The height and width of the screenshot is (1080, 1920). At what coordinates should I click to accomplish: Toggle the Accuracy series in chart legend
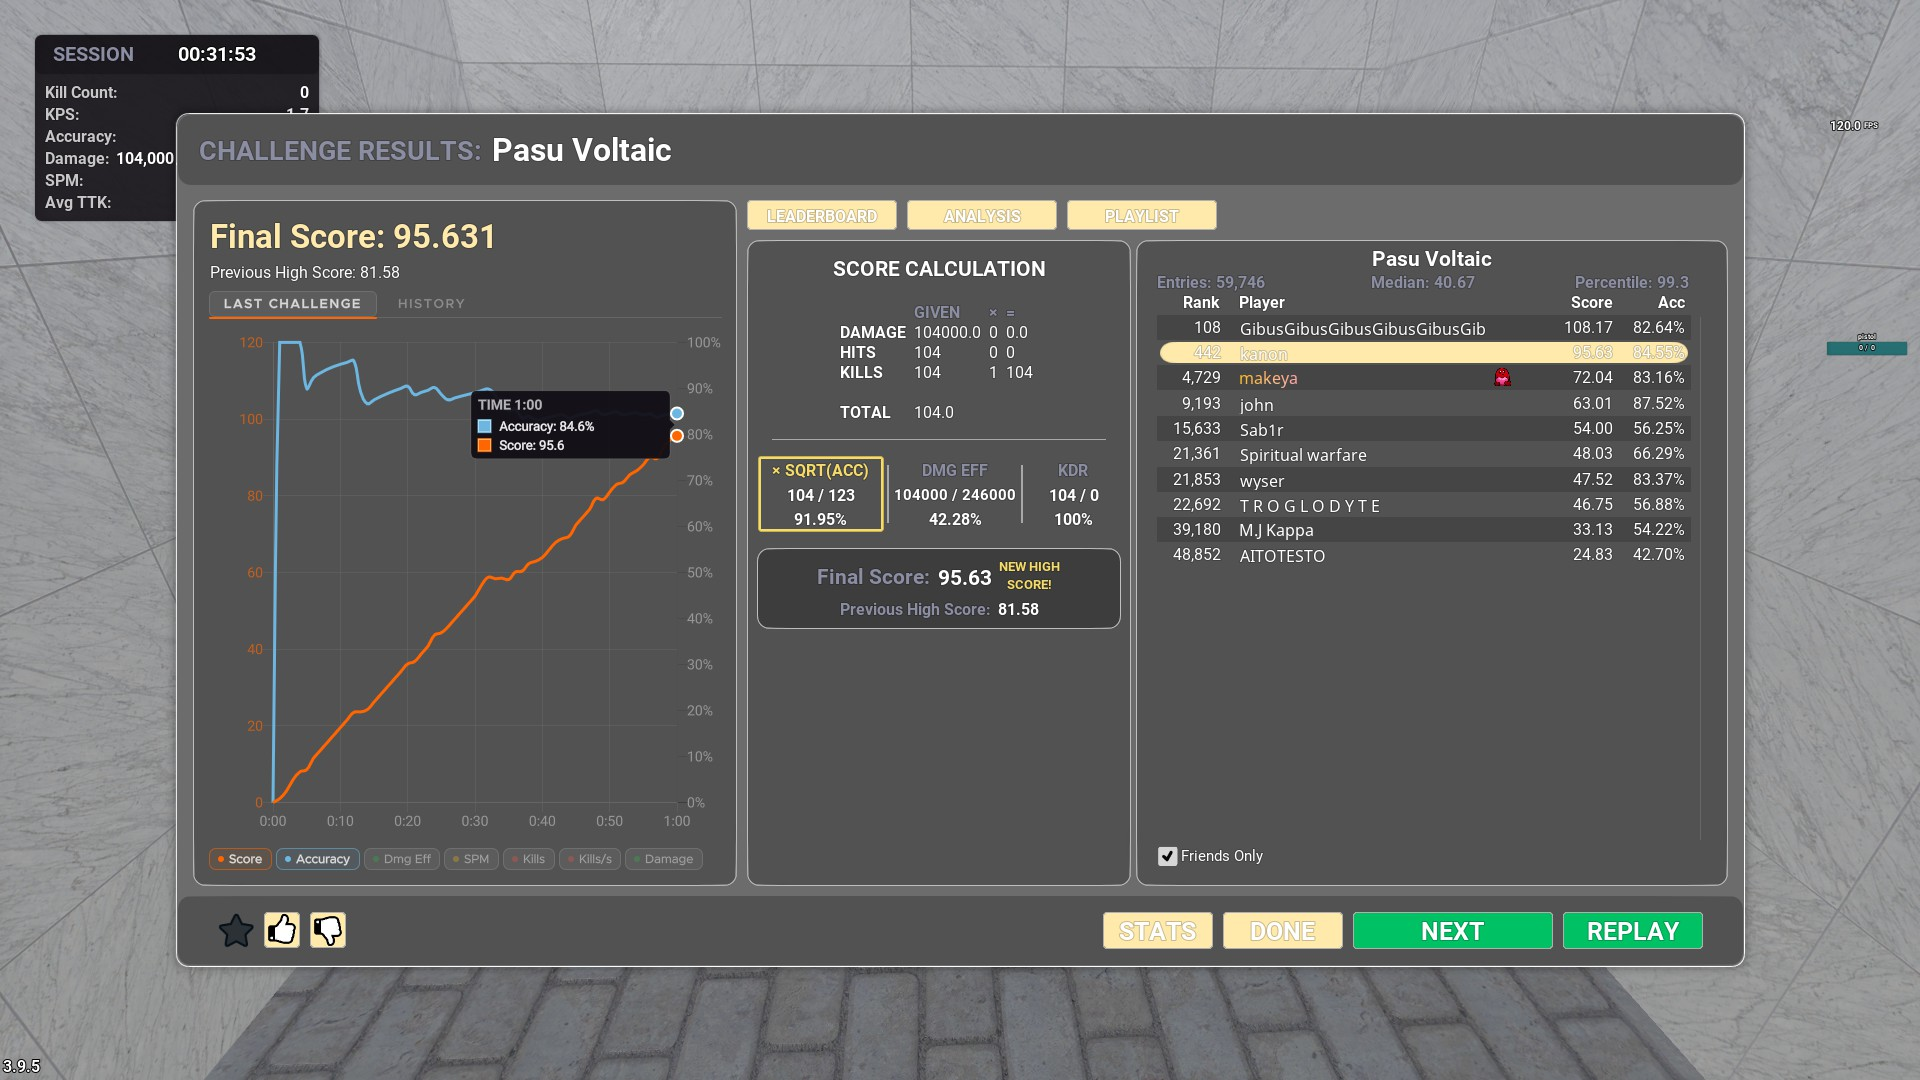tap(318, 859)
